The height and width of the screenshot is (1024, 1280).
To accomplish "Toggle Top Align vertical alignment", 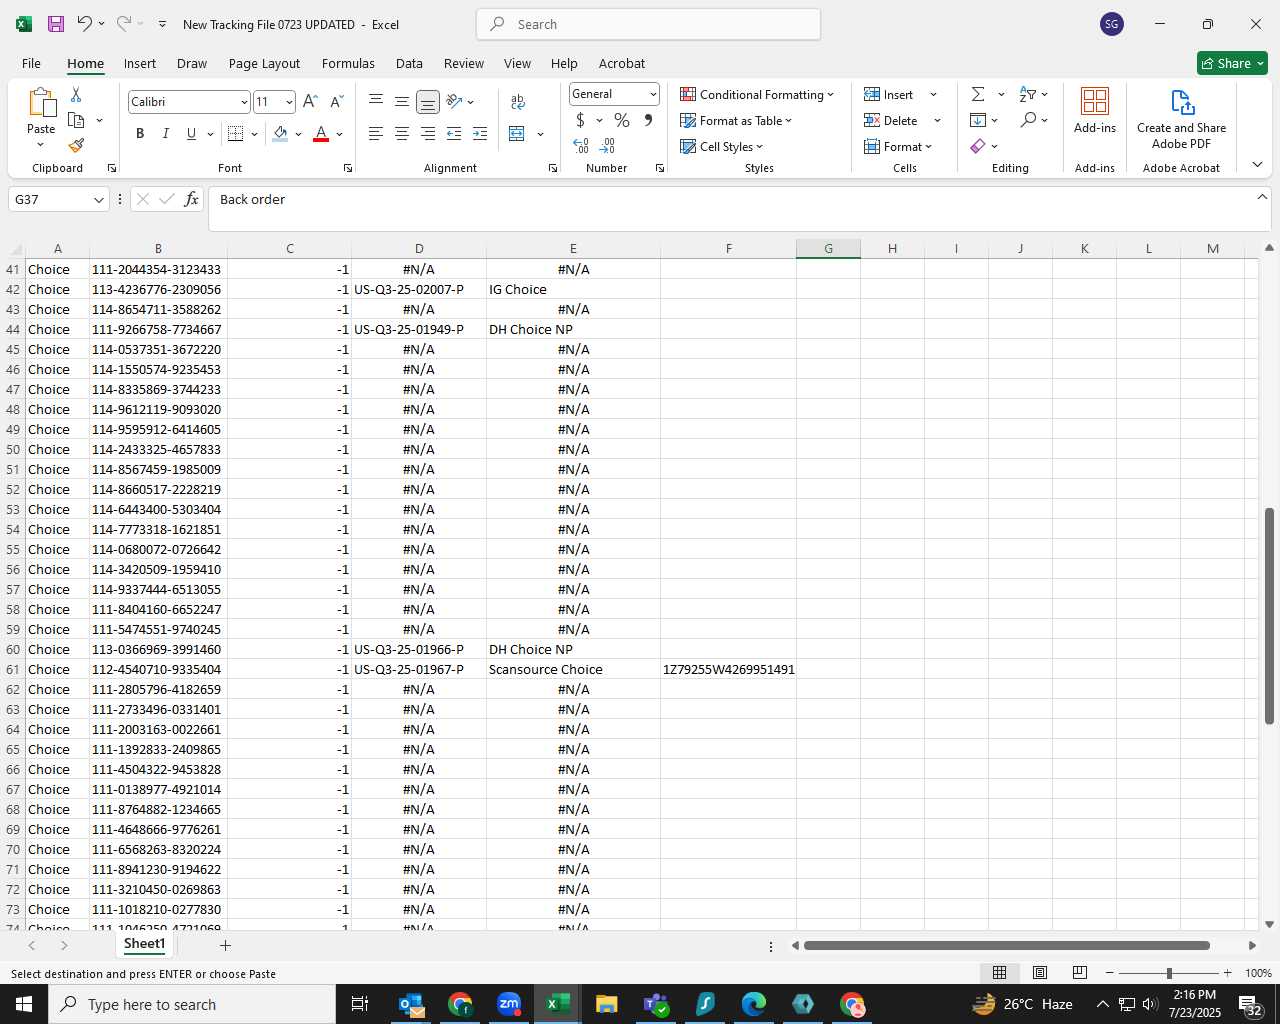I will click(376, 101).
